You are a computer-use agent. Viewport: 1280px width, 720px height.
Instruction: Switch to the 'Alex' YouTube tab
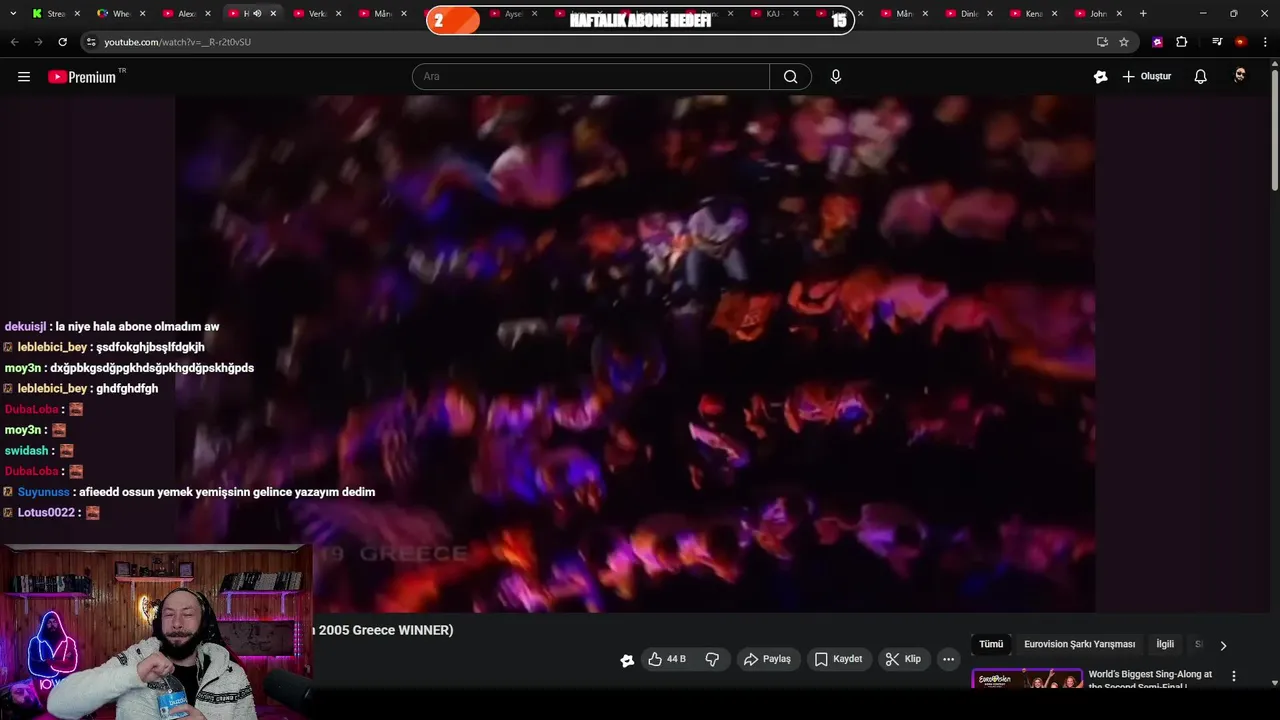tap(186, 14)
